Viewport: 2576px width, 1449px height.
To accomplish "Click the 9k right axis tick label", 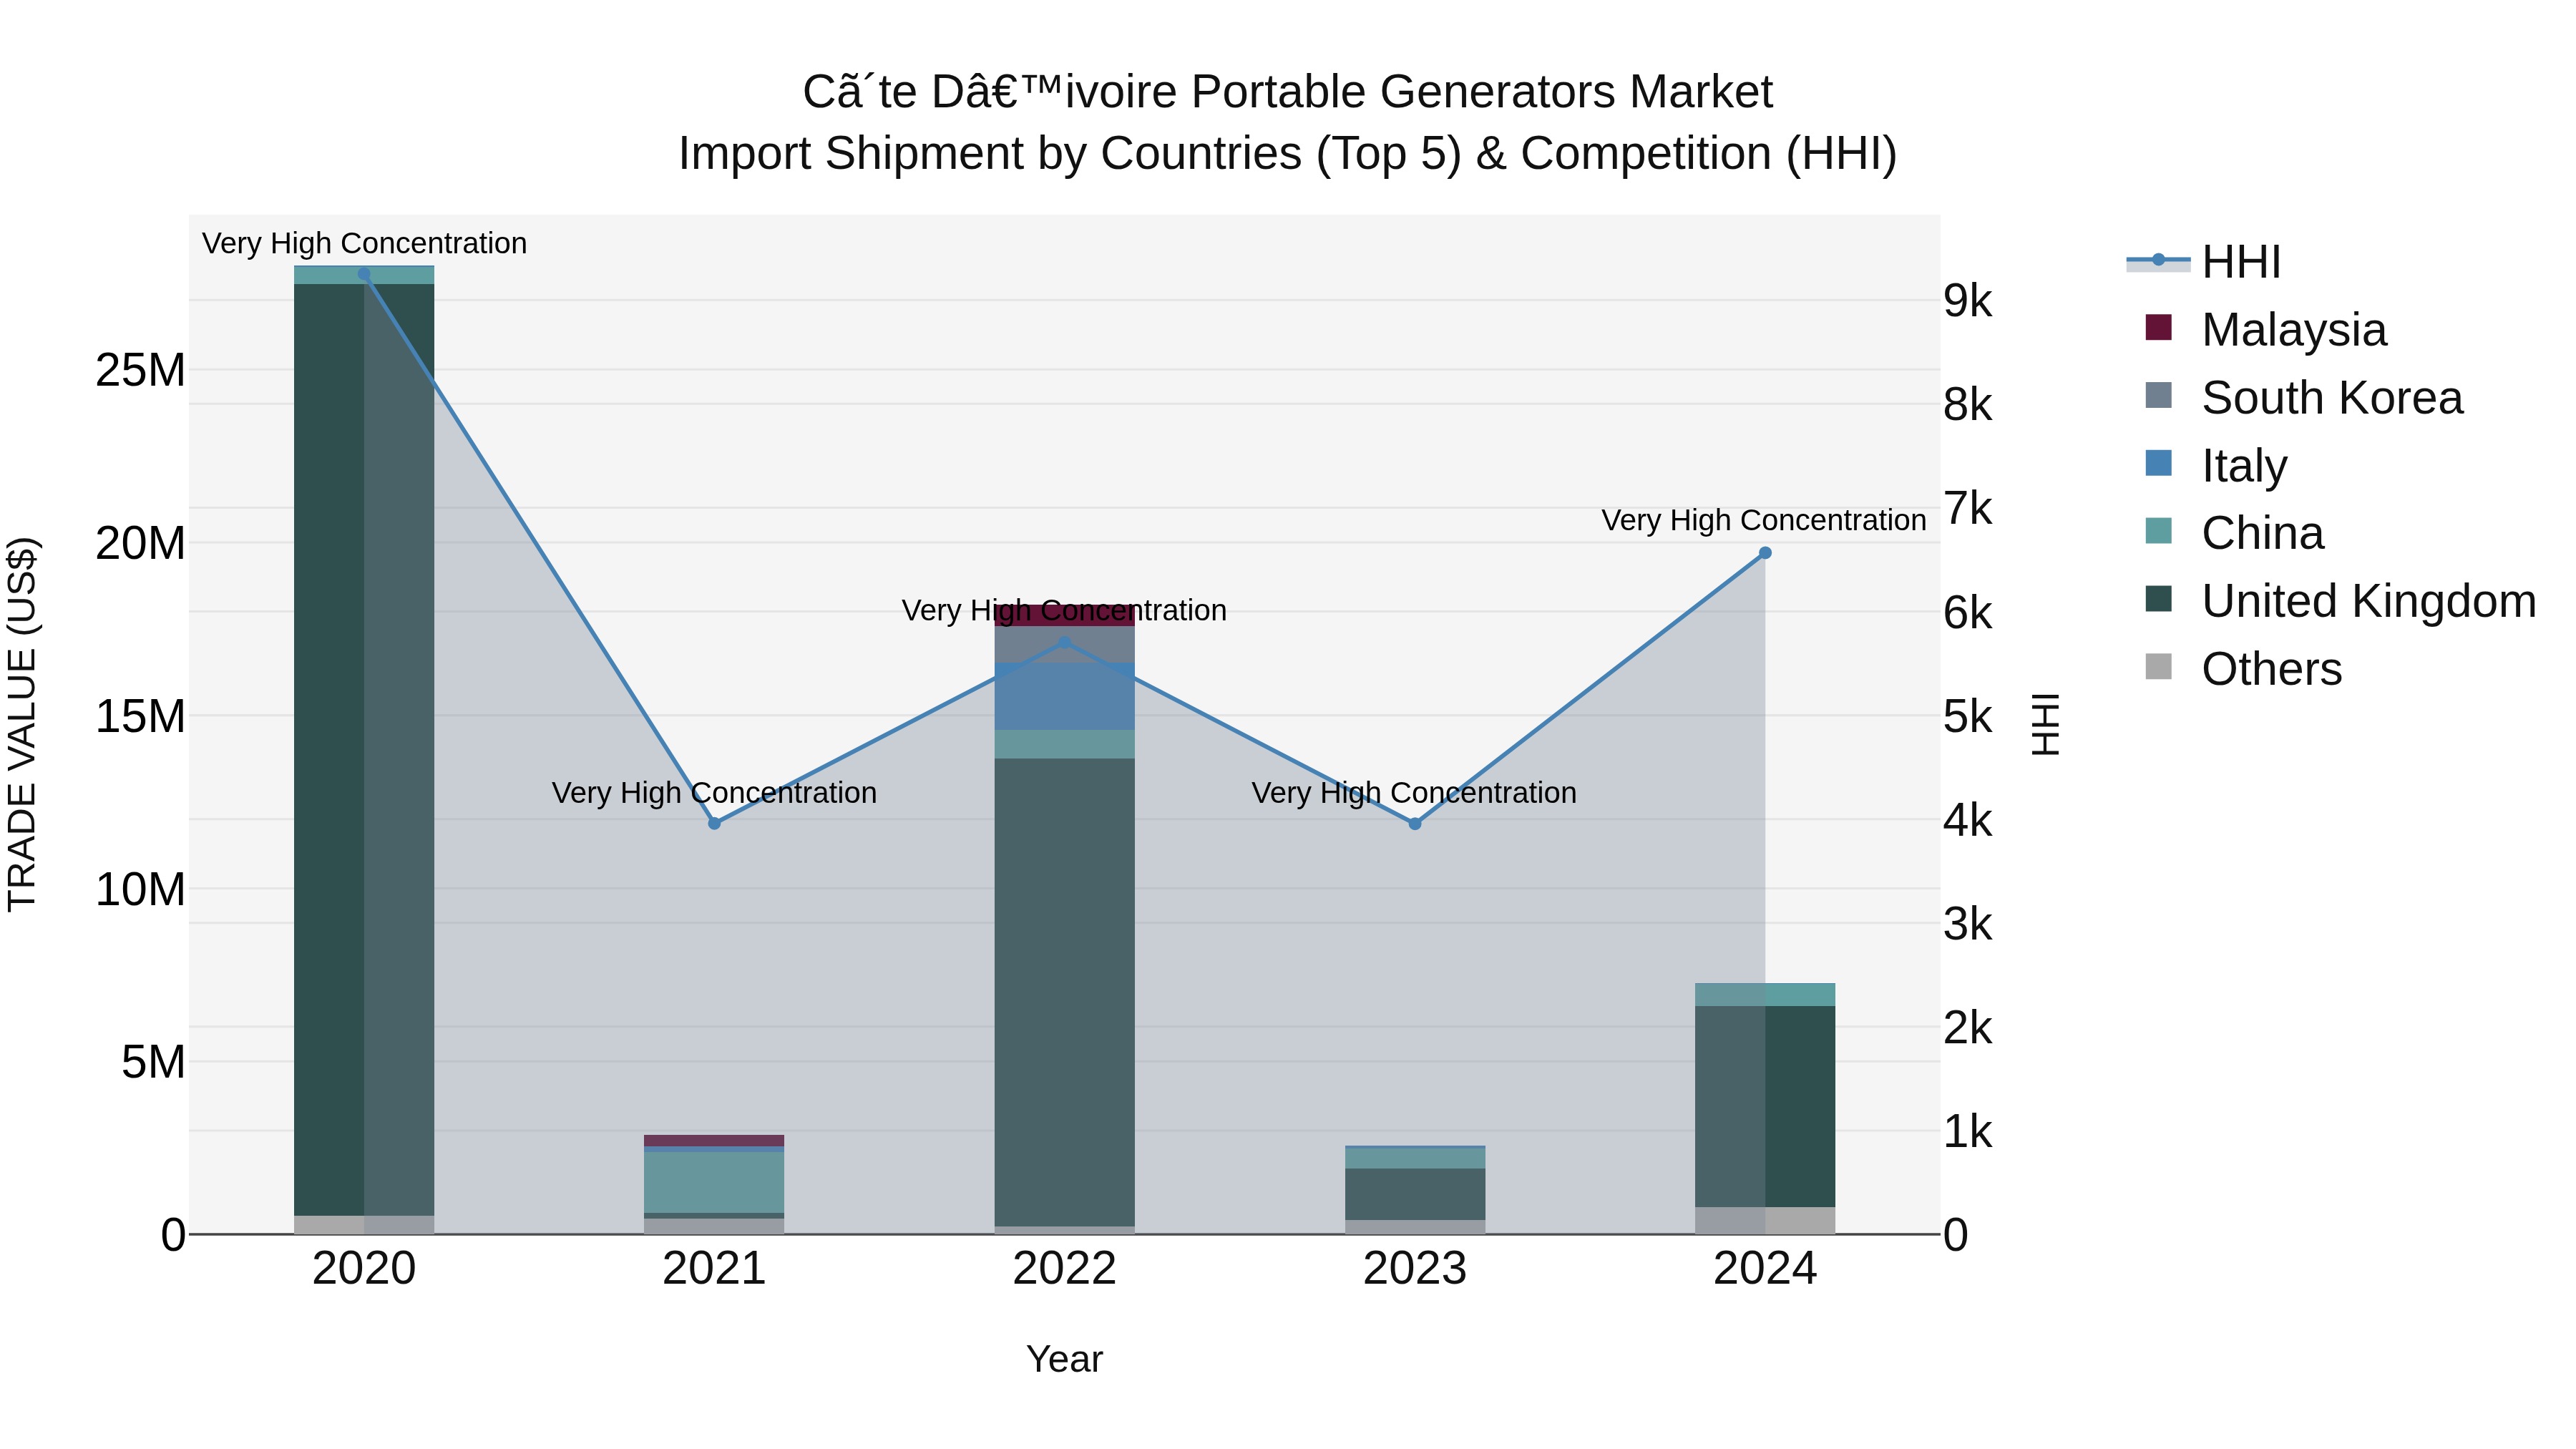I will point(1968,300).
